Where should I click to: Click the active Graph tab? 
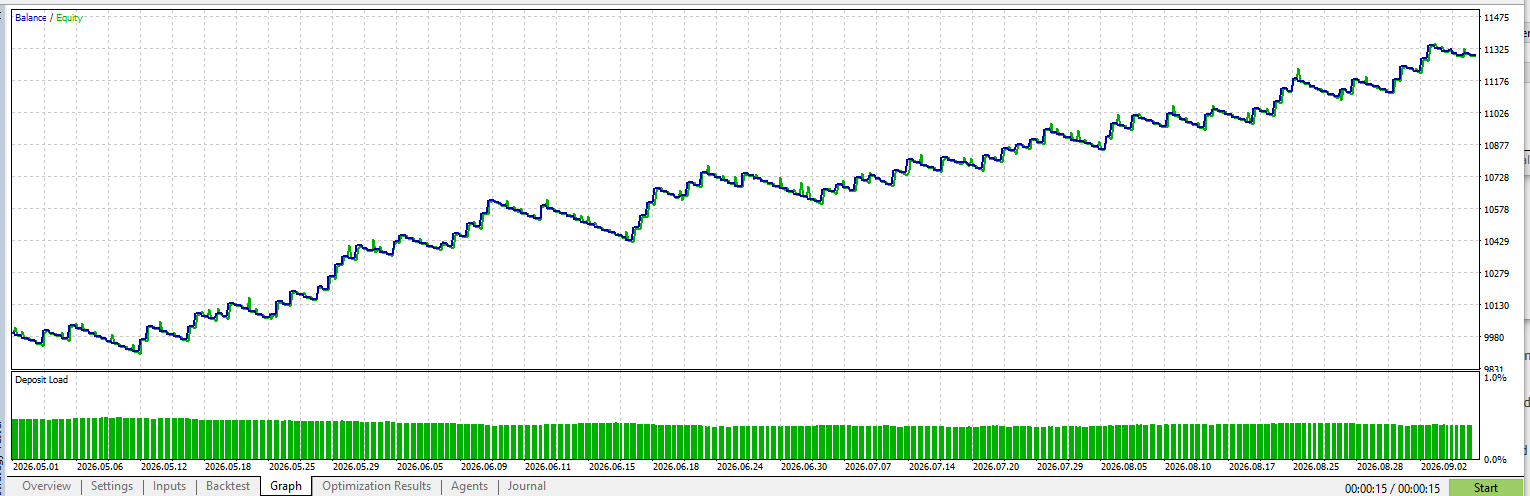pyautogui.click(x=286, y=486)
